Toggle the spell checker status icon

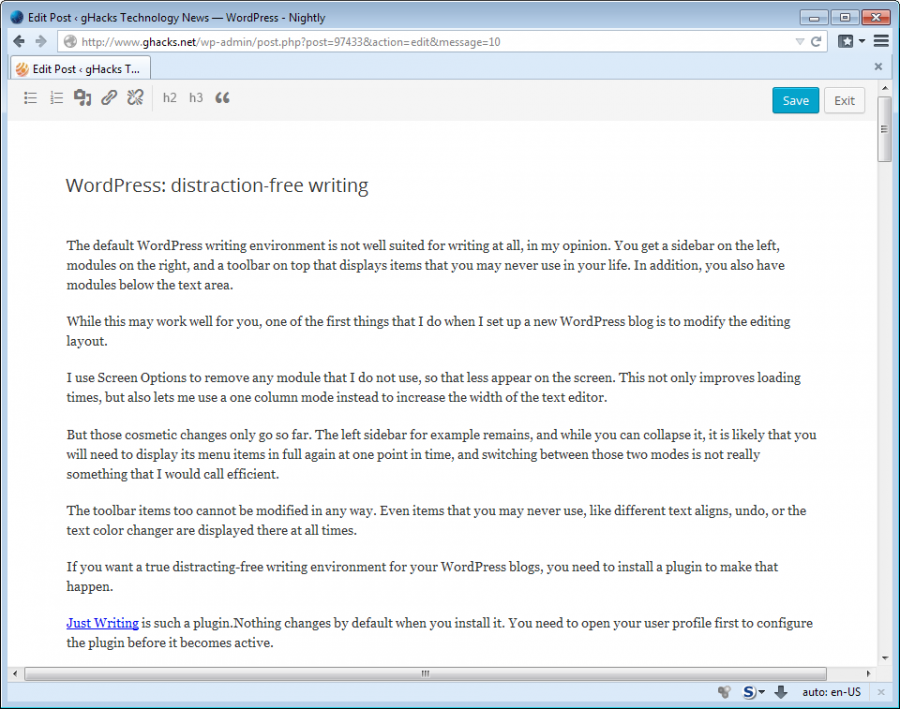click(x=748, y=692)
